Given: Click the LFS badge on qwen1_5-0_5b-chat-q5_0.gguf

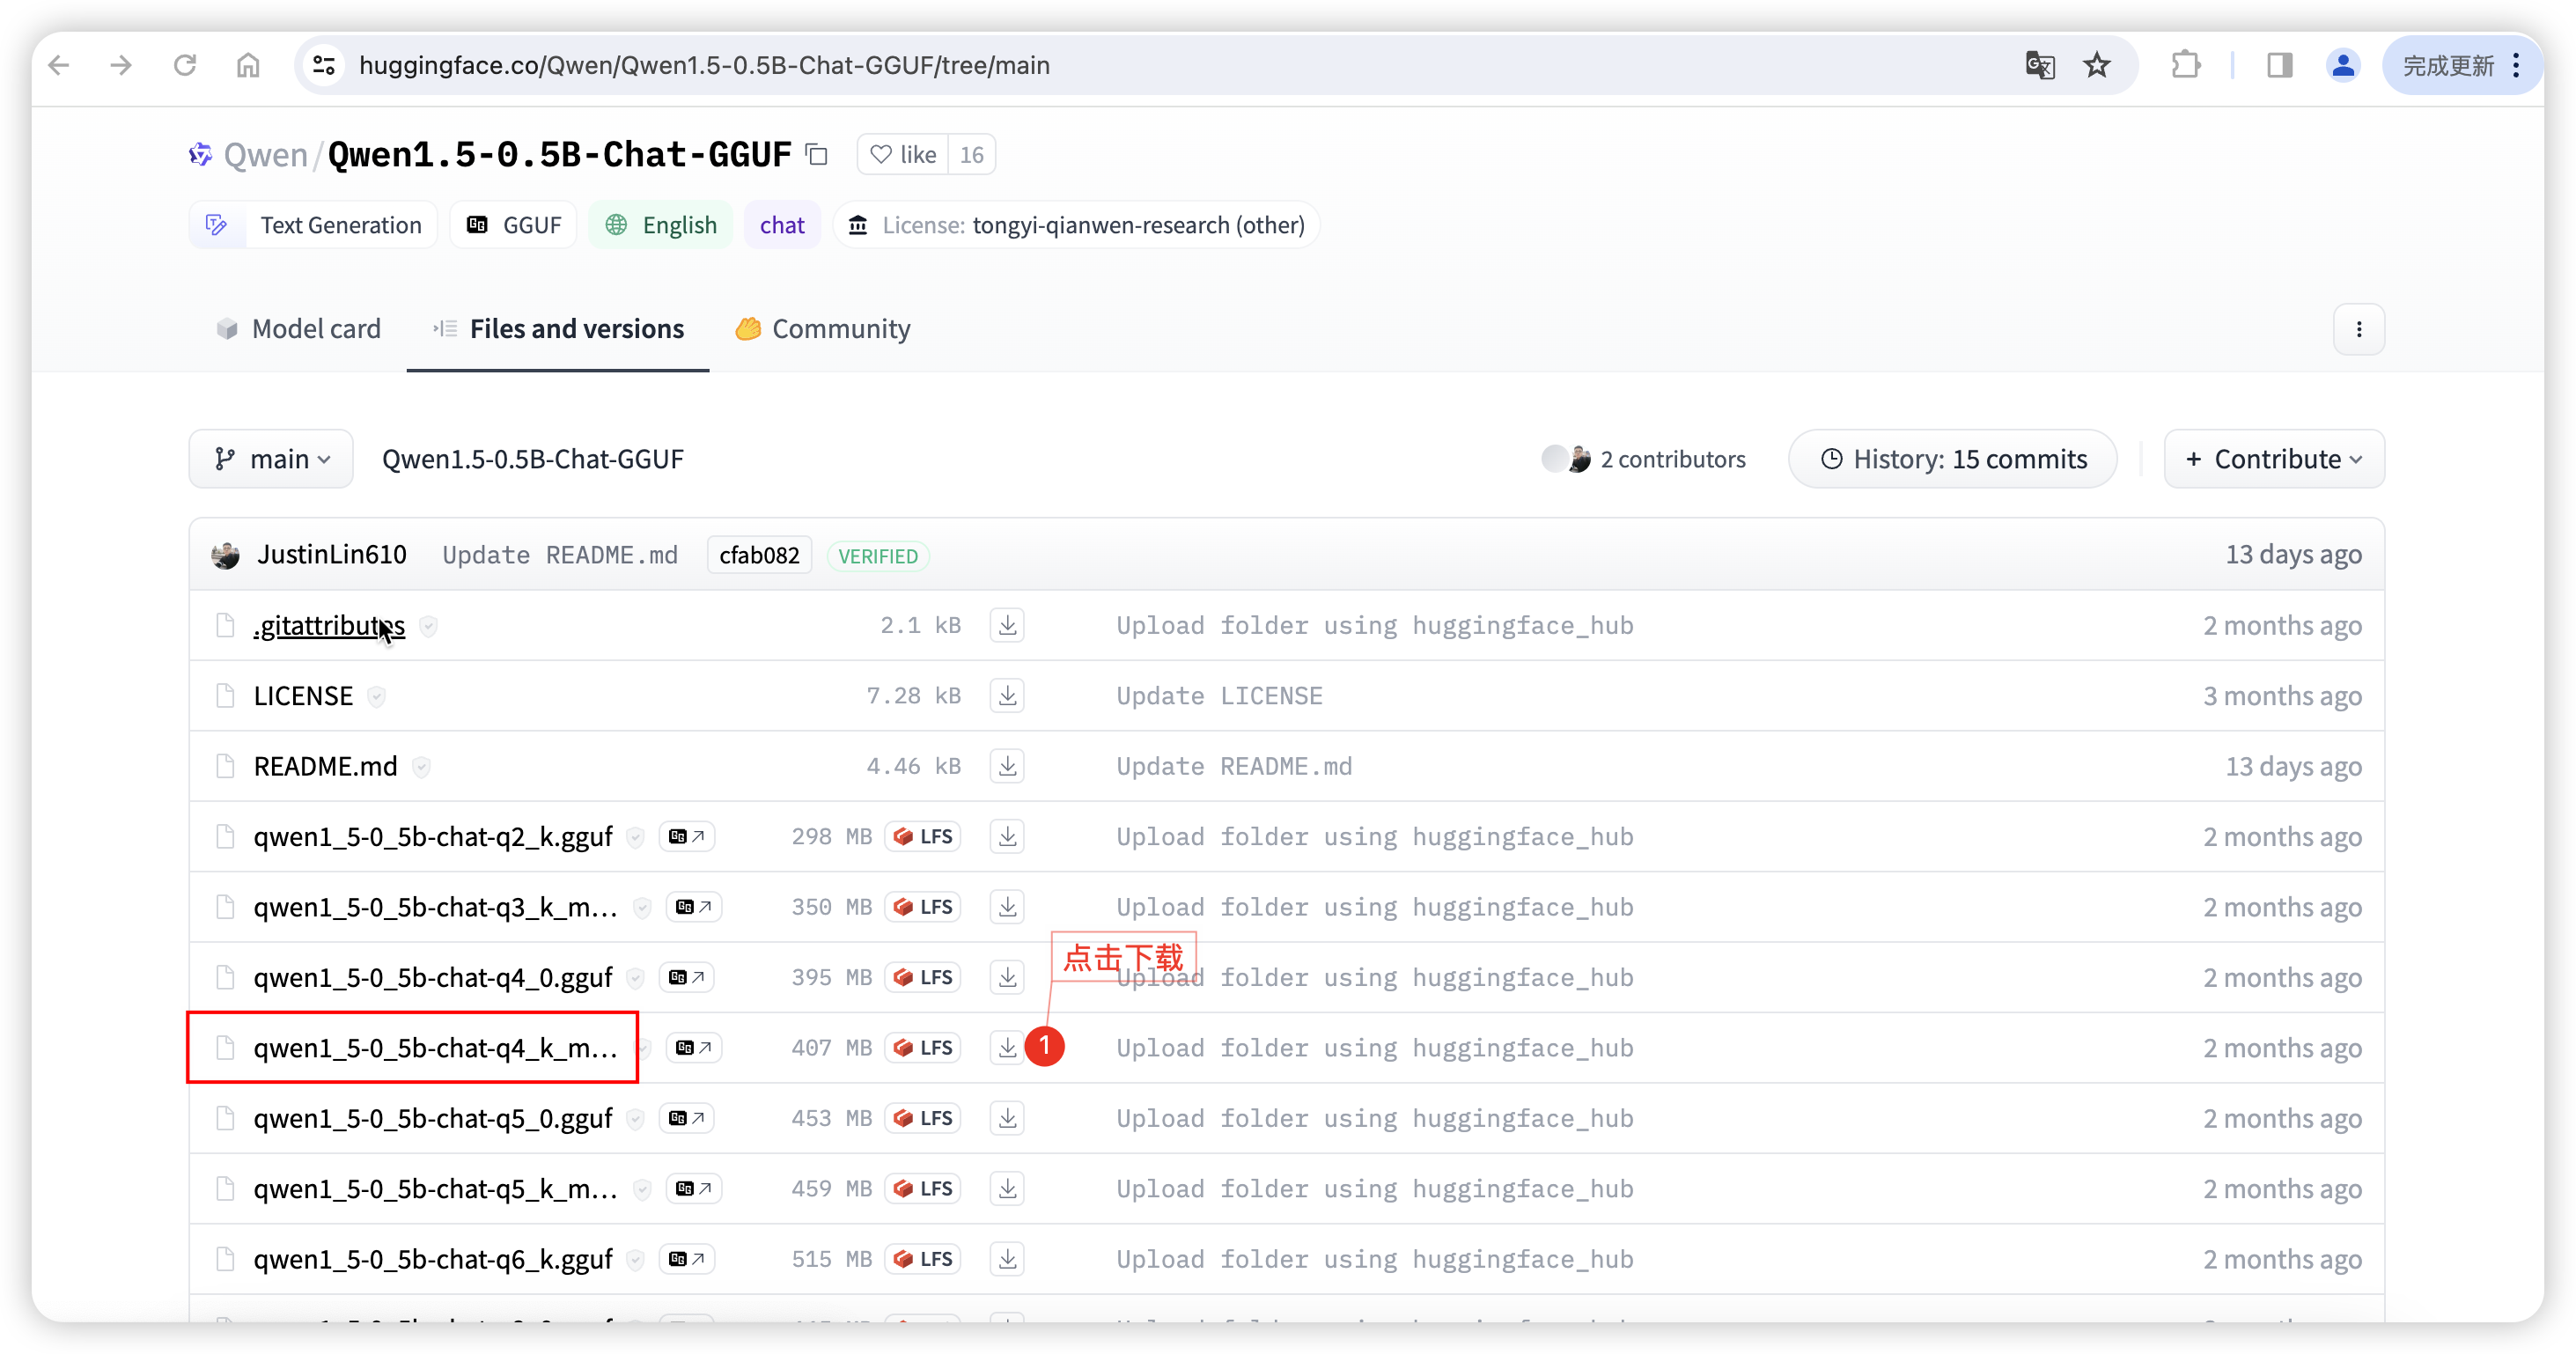Looking at the screenshot, I should [x=922, y=1118].
